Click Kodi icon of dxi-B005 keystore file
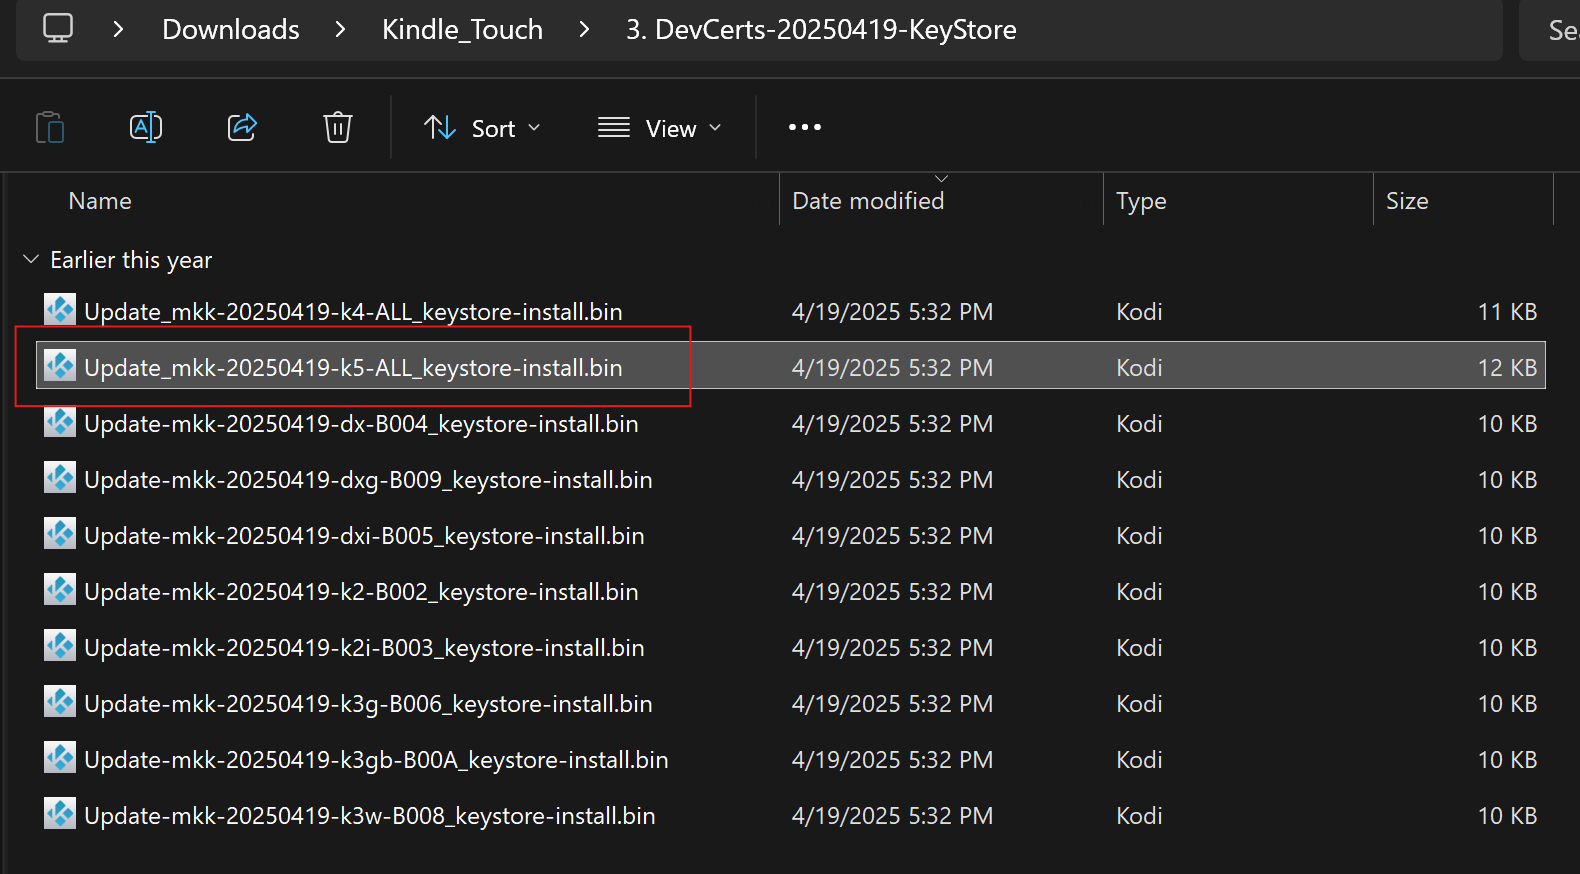This screenshot has width=1580, height=874. point(60,534)
